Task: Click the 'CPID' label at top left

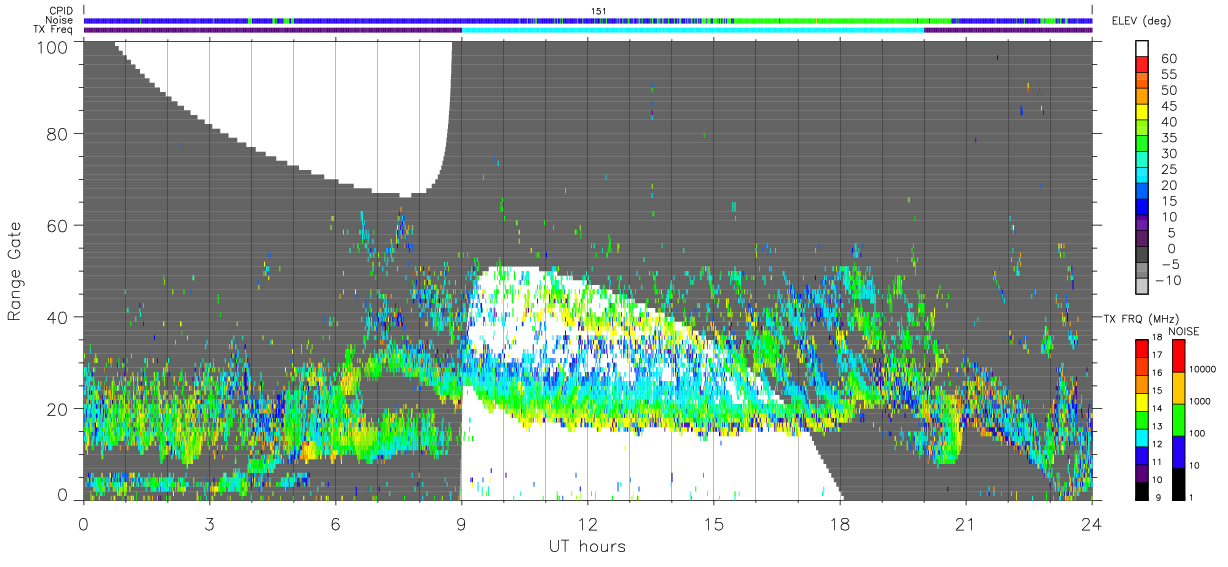Action: click(x=61, y=10)
